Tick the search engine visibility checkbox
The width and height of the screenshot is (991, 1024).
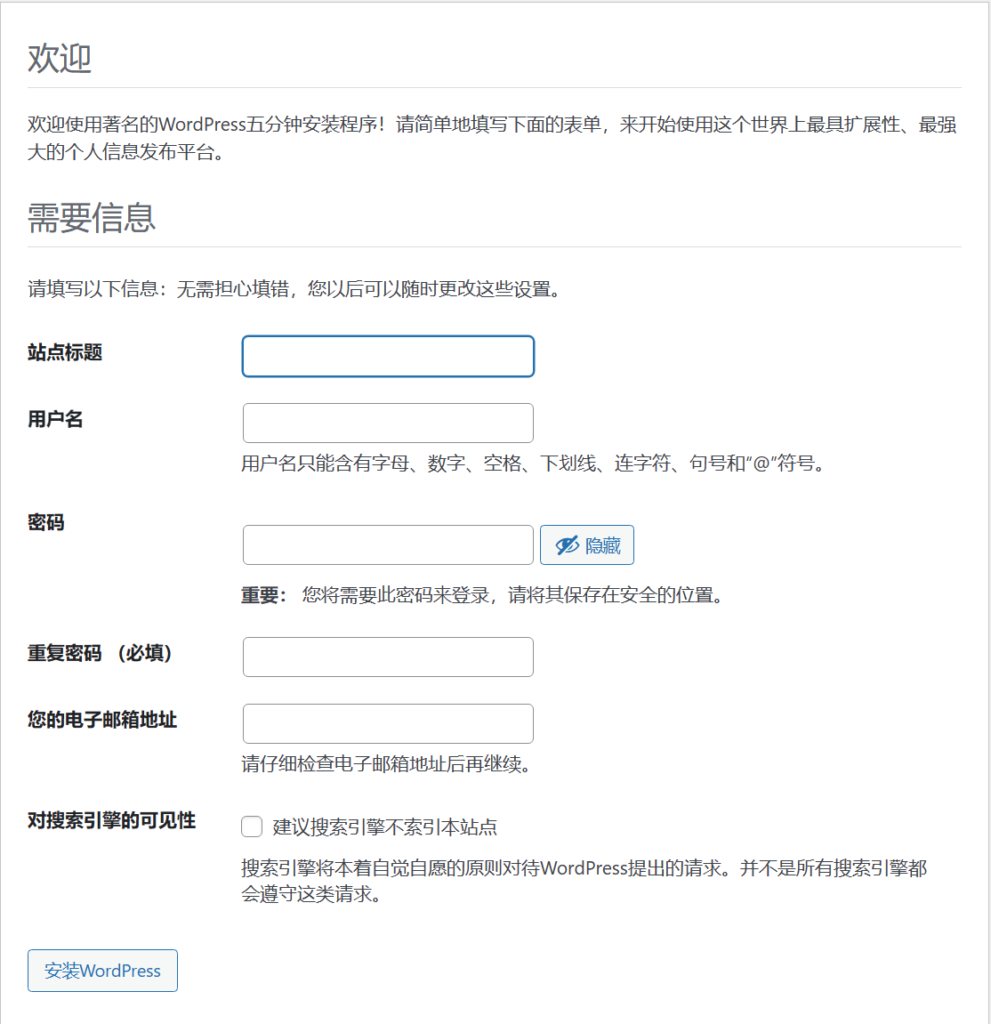[252, 827]
